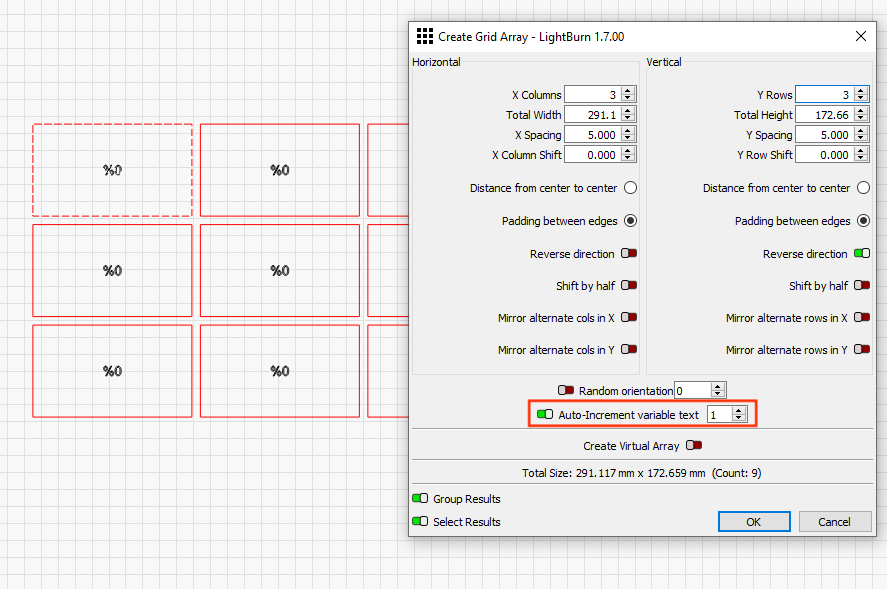This screenshot has height=589, width=887.
Task: Increase X Columns using the up arrow
Action: pyautogui.click(x=627, y=90)
